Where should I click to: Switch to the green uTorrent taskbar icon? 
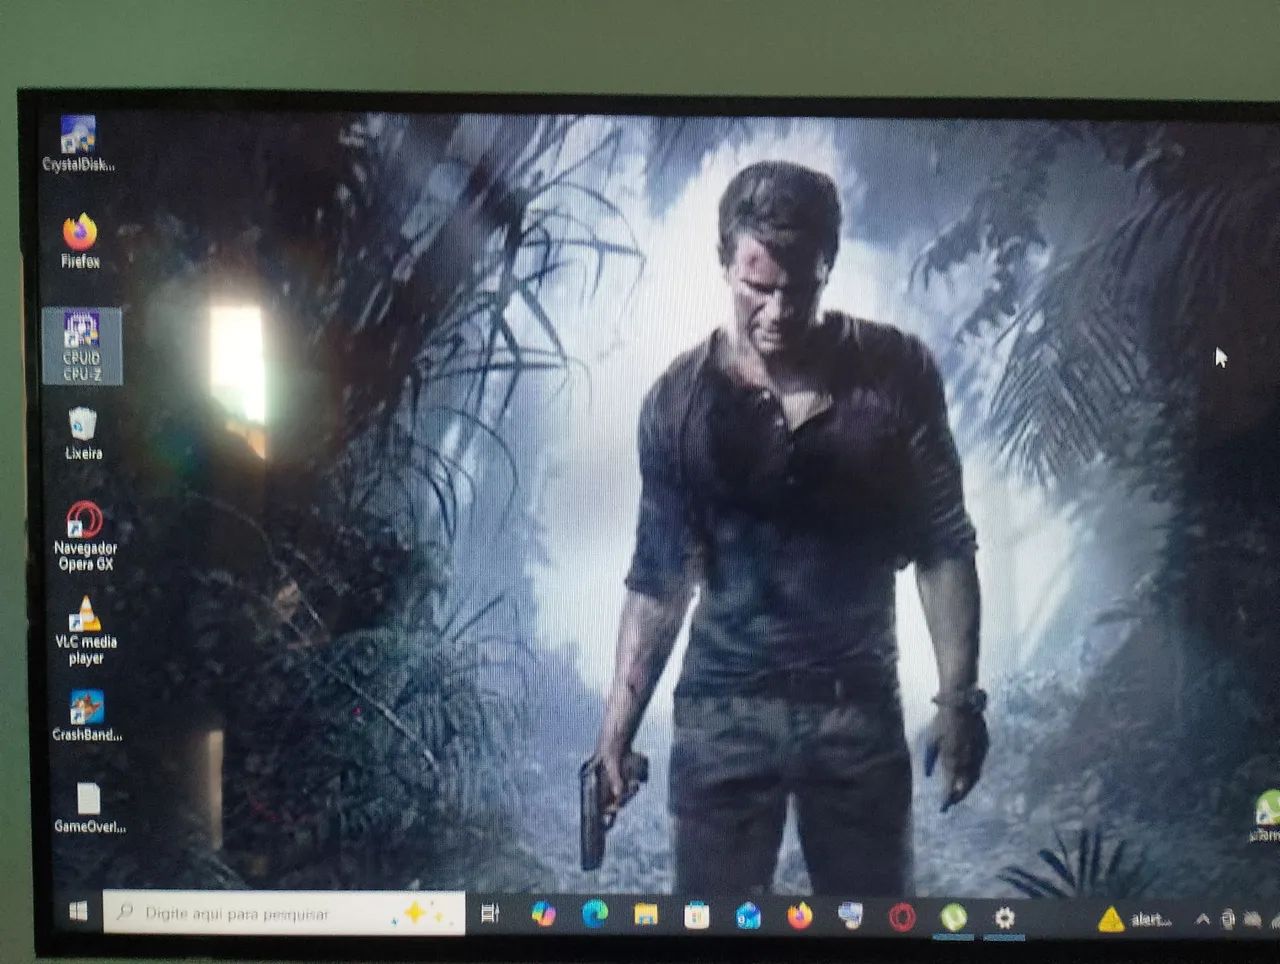pos(954,917)
